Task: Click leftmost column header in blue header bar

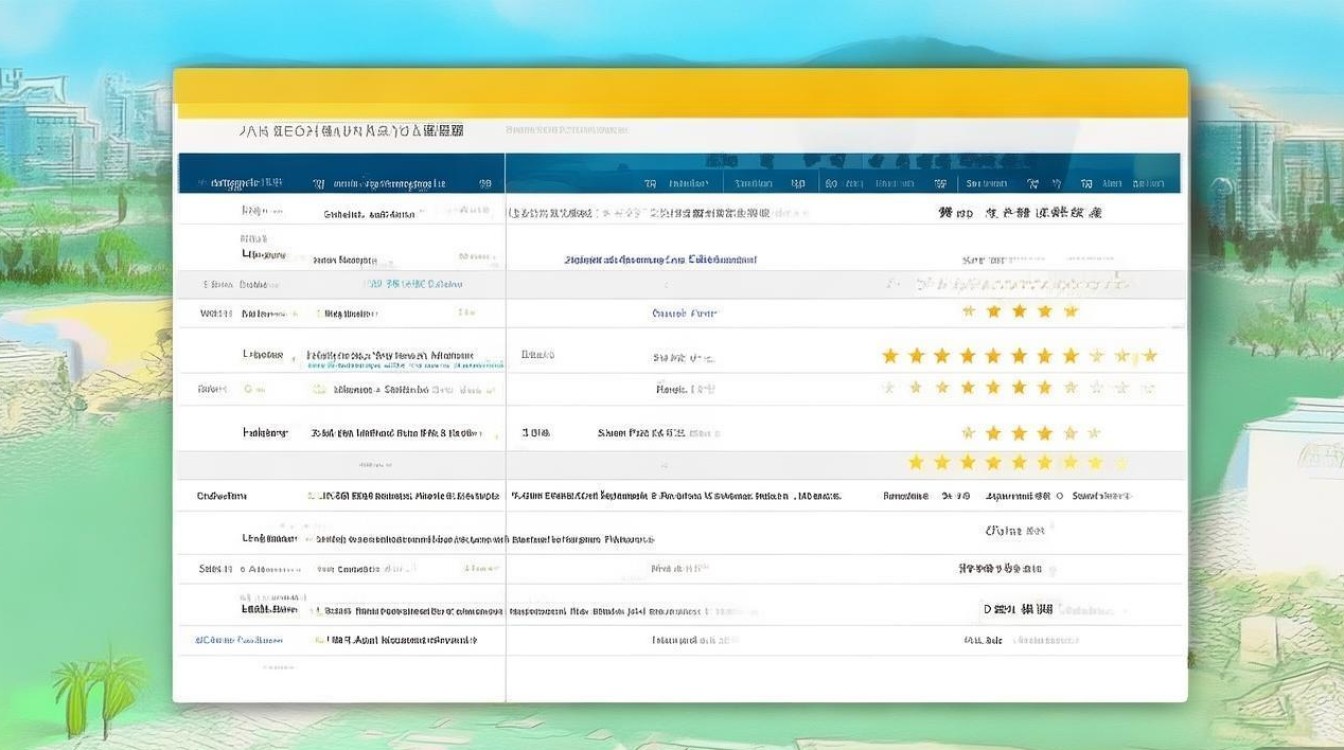Action: coord(240,184)
